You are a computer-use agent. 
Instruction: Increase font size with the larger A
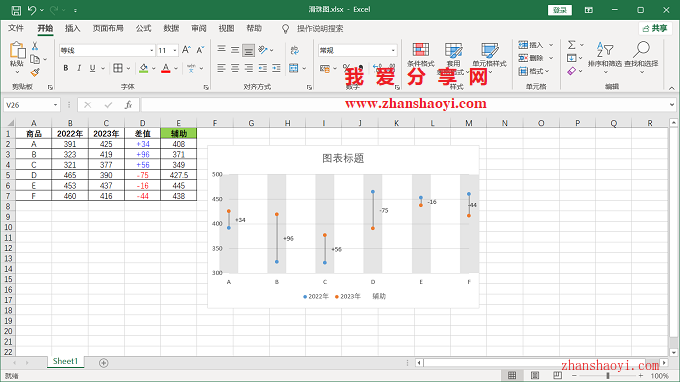[x=186, y=50]
